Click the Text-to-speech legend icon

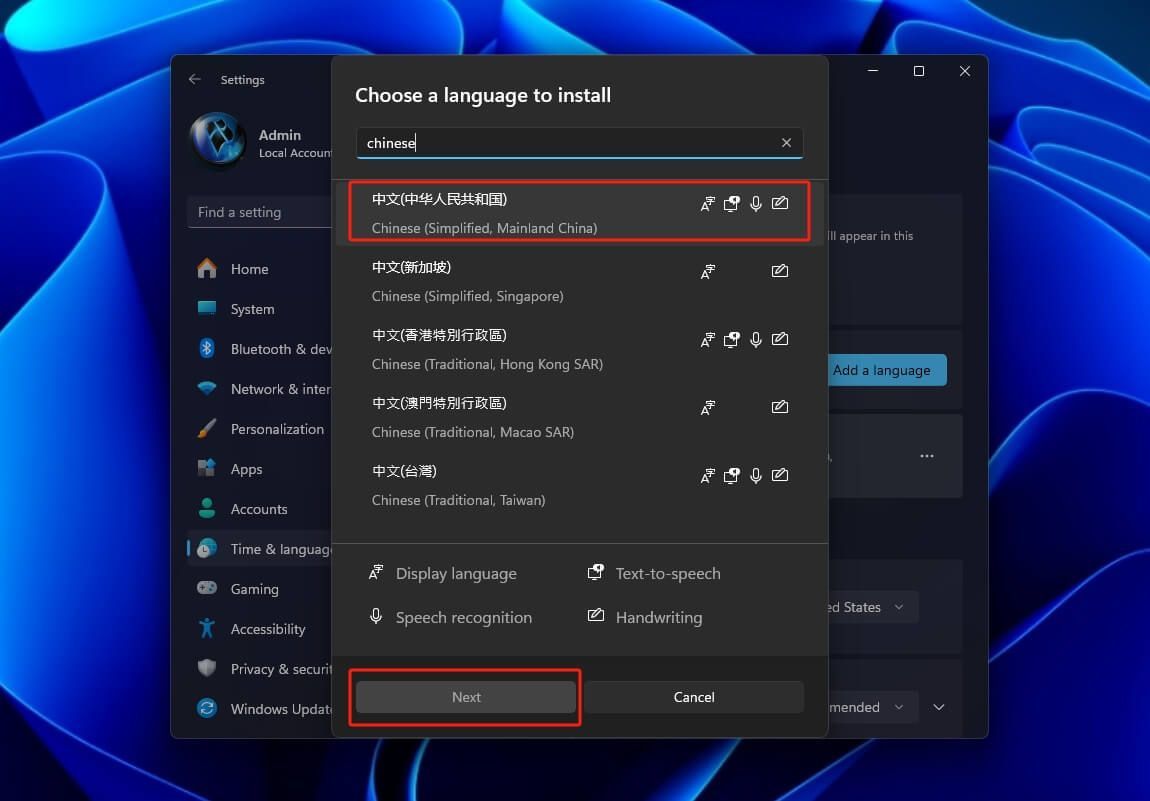click(596, 572)
